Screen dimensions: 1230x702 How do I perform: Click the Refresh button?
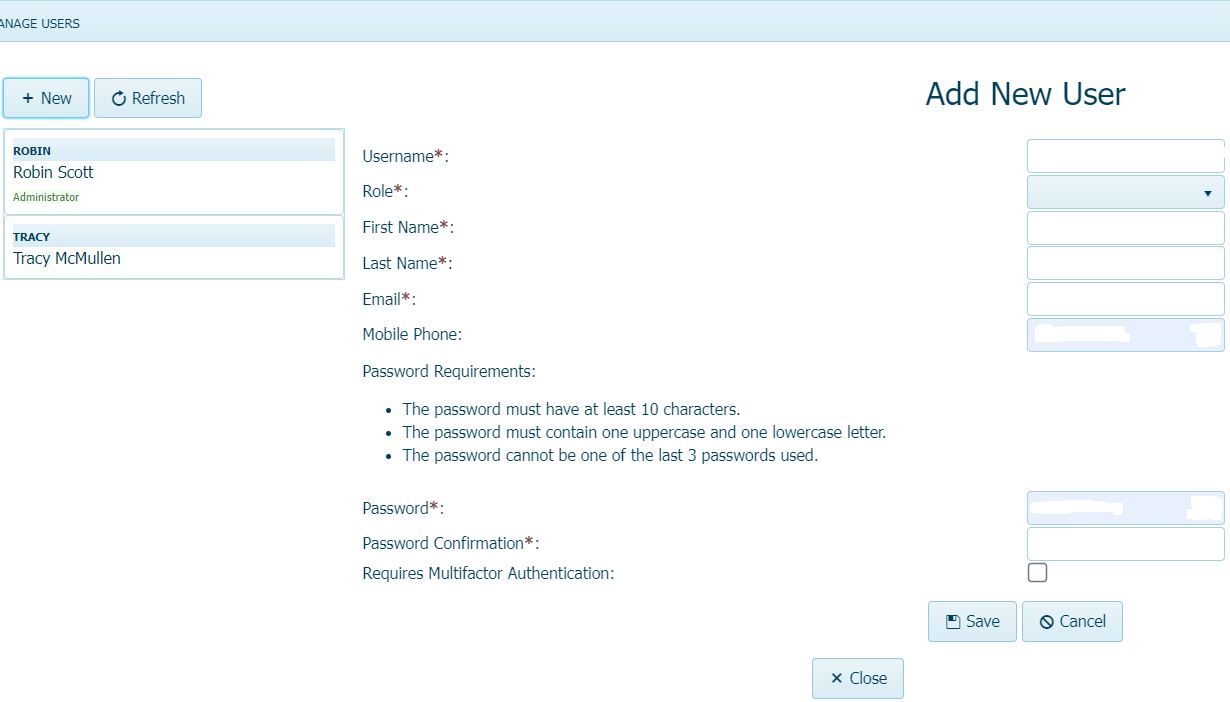[147, 98]
